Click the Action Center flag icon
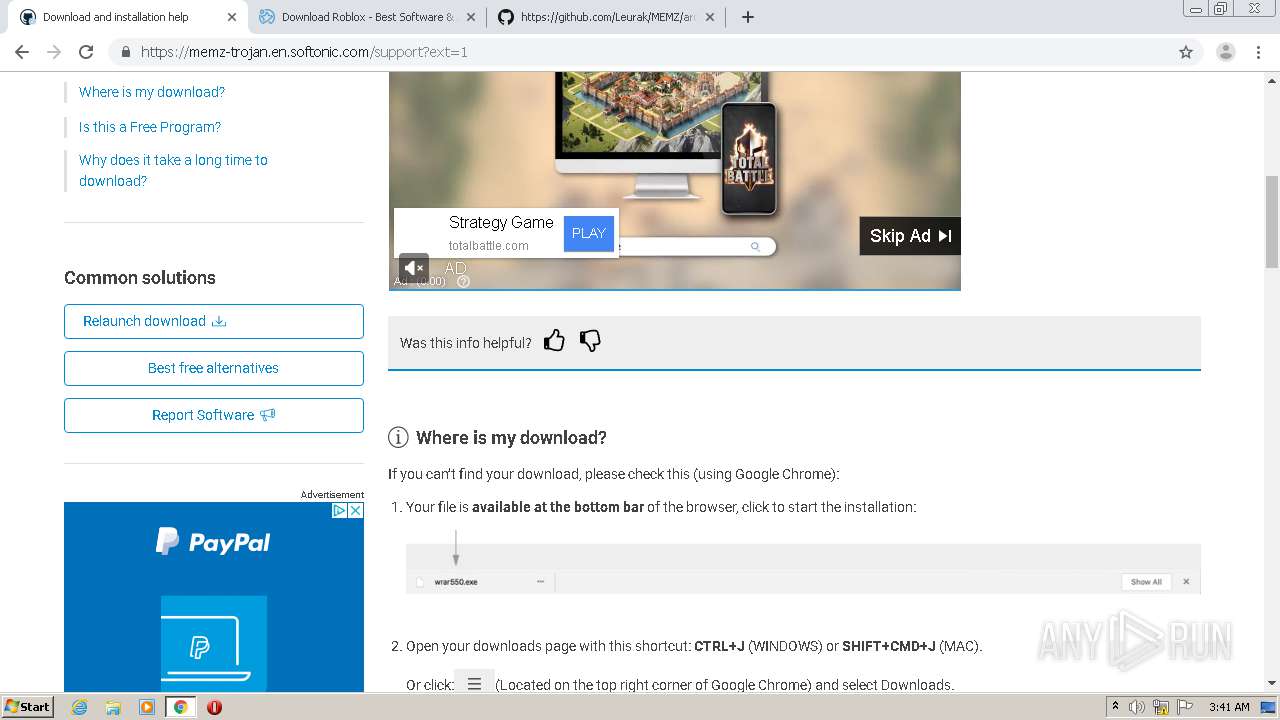Viewport: 1280px width, 720px height. 1185,707
